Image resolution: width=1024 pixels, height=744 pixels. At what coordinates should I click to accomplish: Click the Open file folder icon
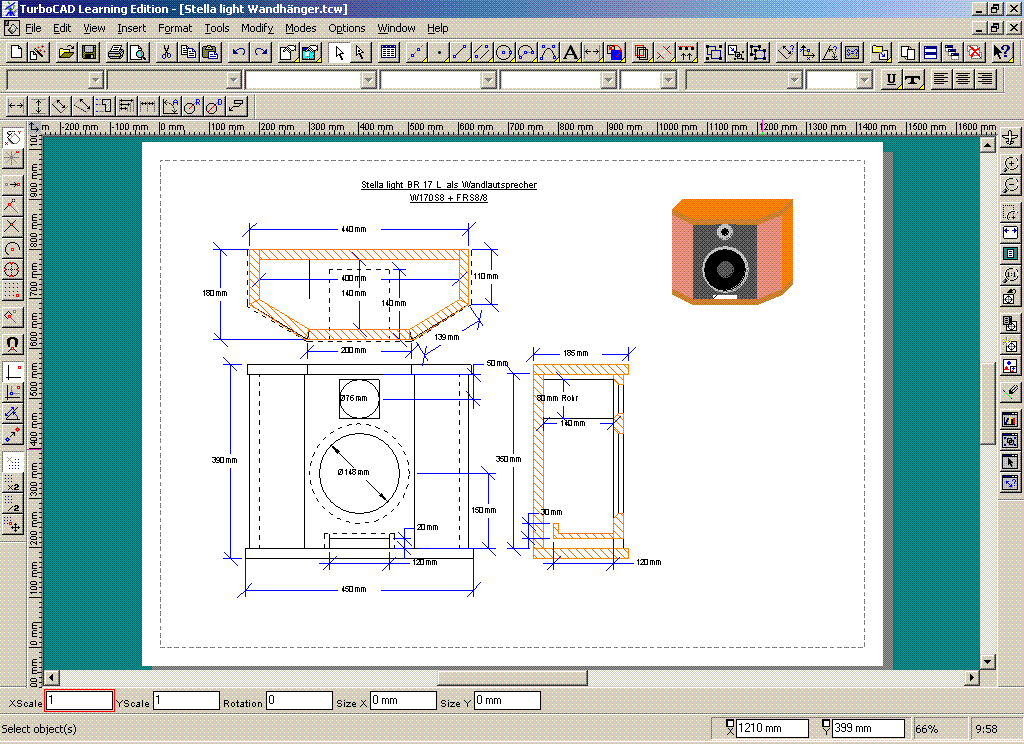(67, 52)
